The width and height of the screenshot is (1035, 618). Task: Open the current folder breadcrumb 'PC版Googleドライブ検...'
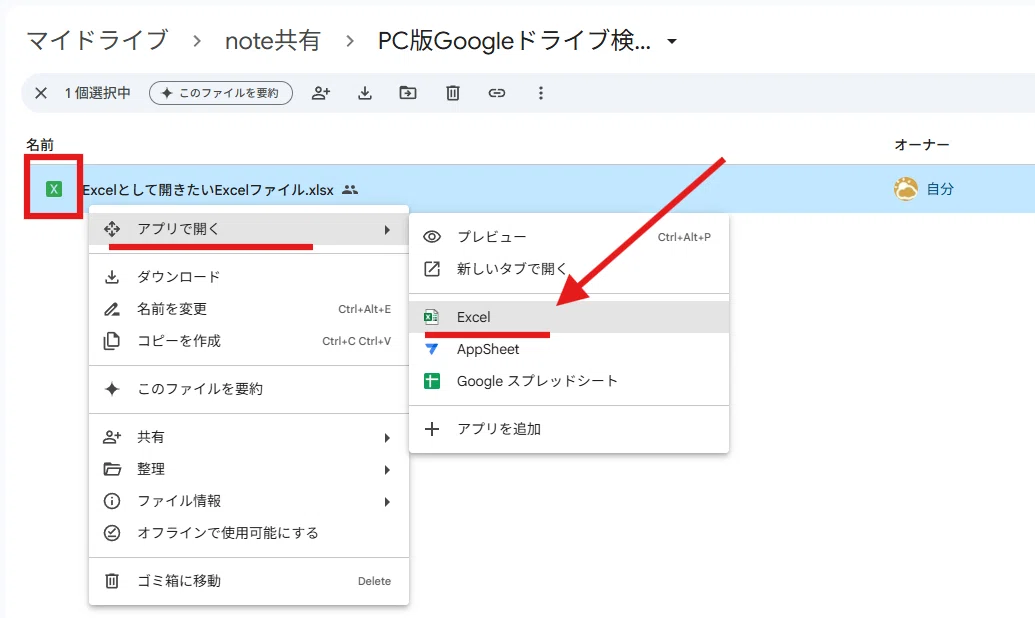(514, 41)
